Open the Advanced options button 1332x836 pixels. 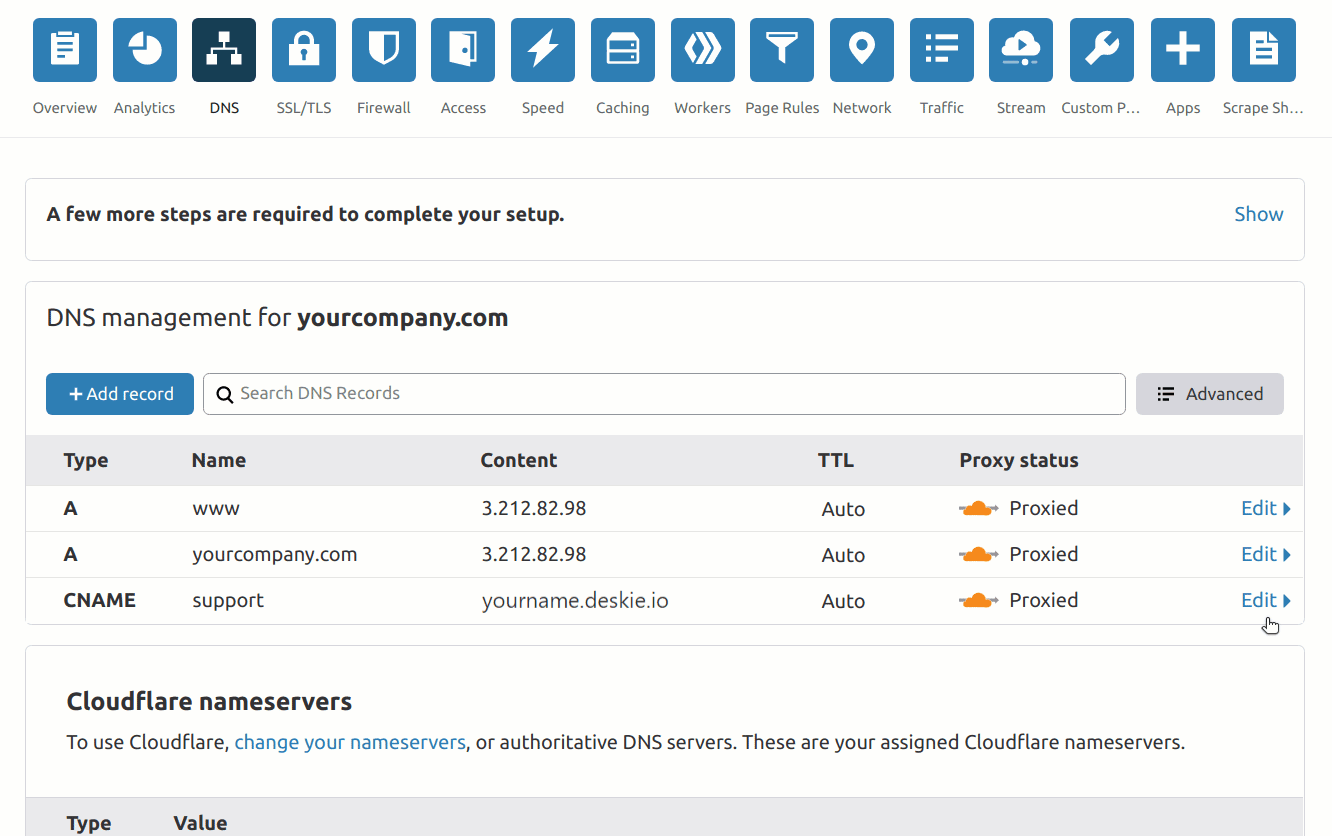click(x=1210, y=394)
